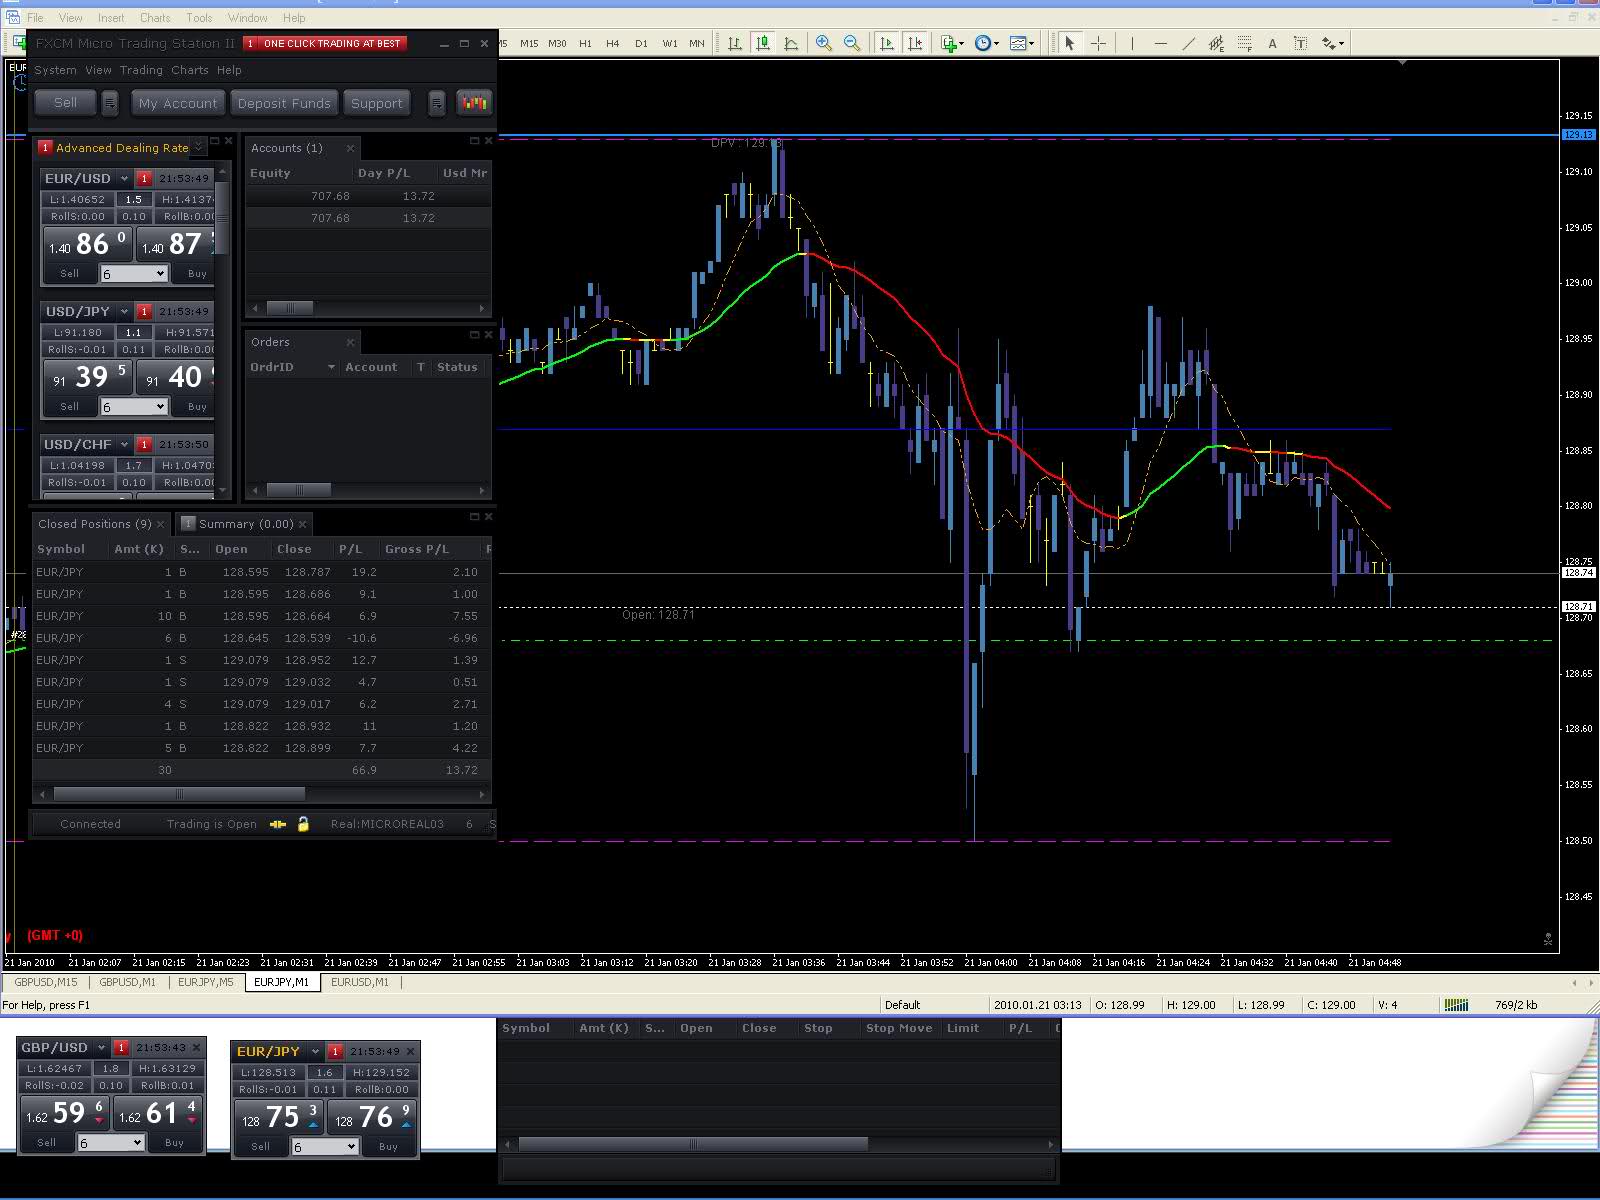The width and height of the screenshot is (1600, 1200).
Task: Click the Zoom In magnifier icon
Action: click(x=823, y=43)
